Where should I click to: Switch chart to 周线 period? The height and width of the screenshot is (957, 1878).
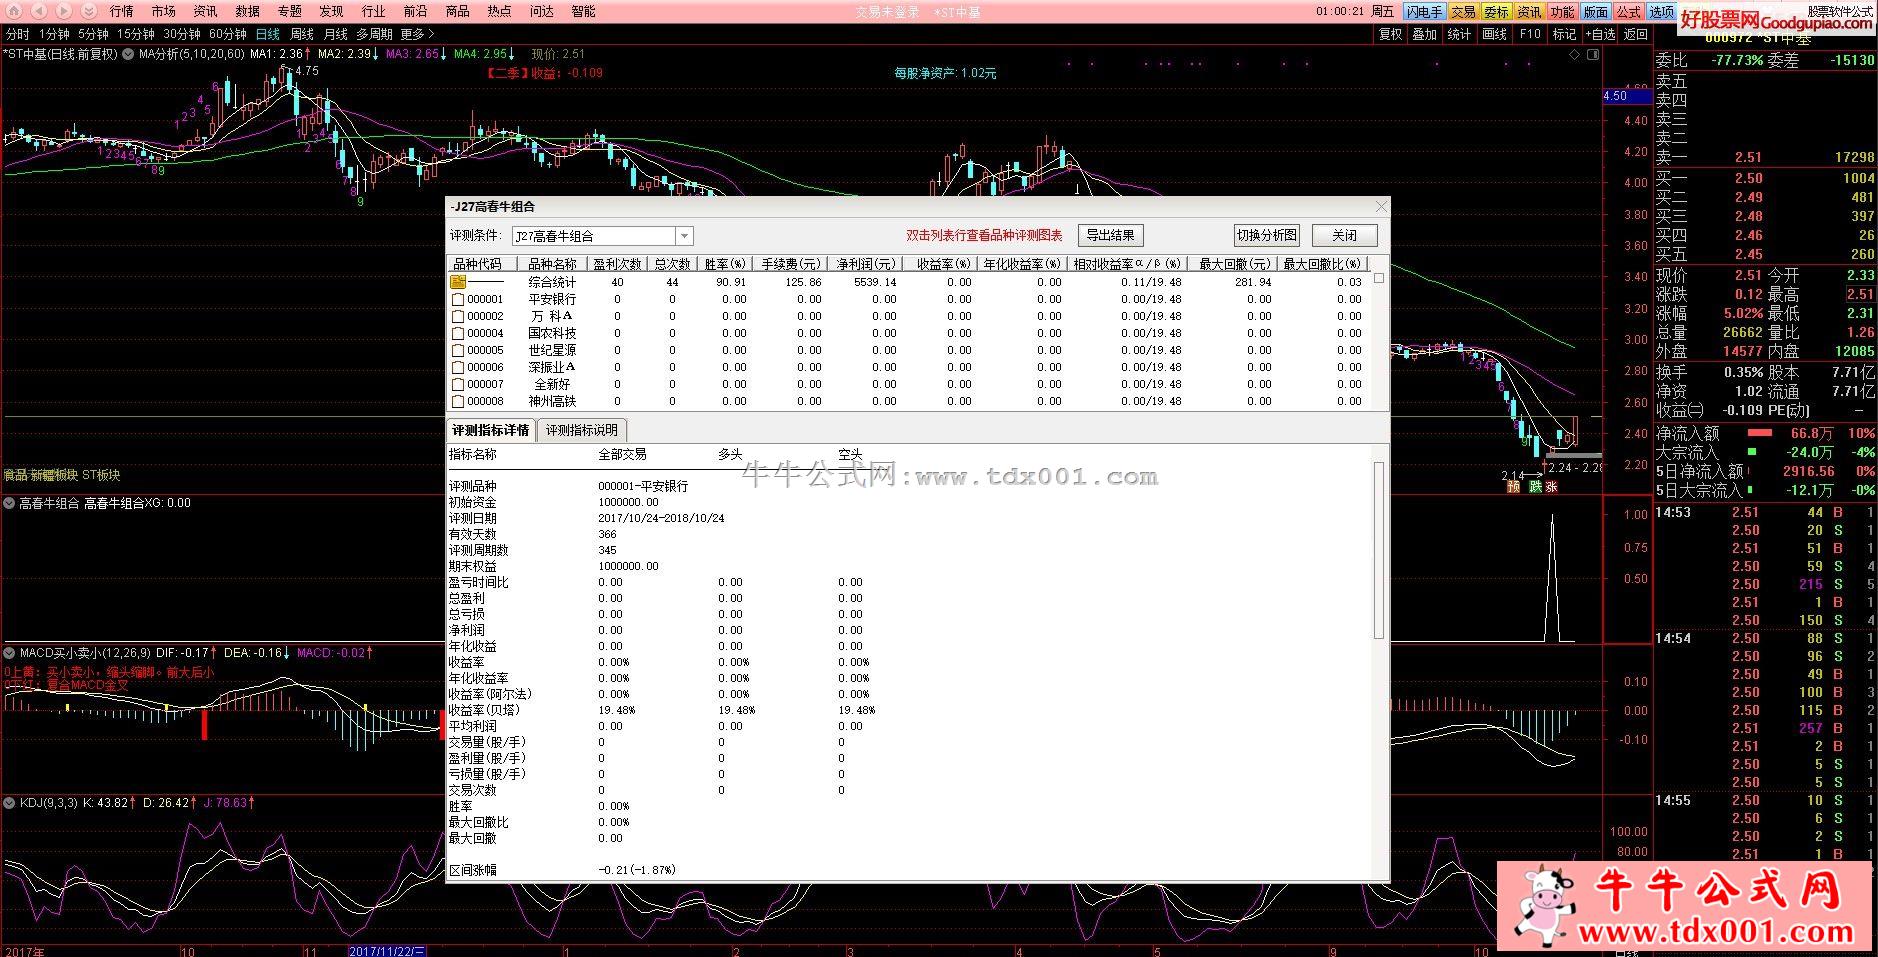click(x=302, y=34)
